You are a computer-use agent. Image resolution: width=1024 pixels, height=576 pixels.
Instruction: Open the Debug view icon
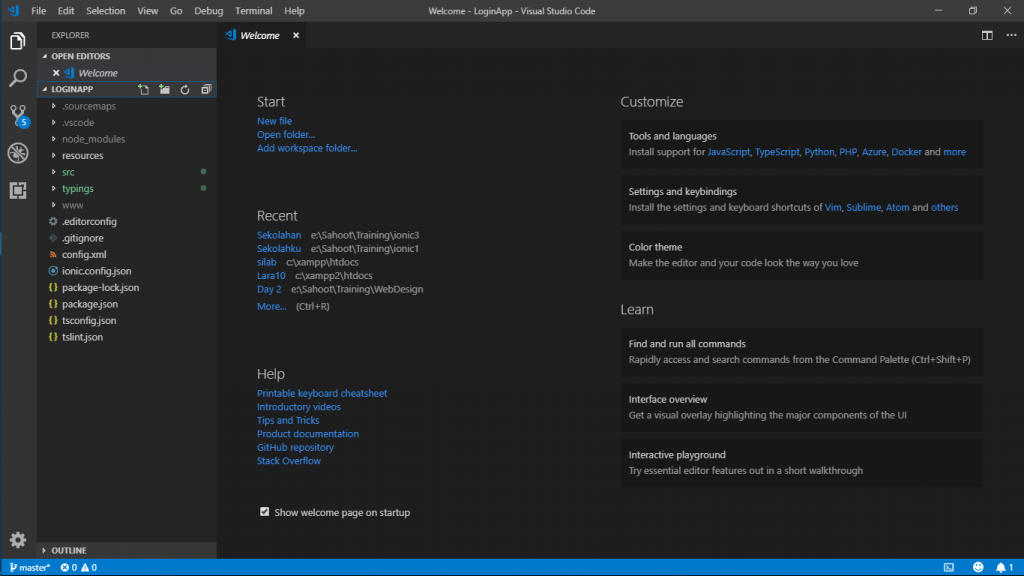coord(18,153)
